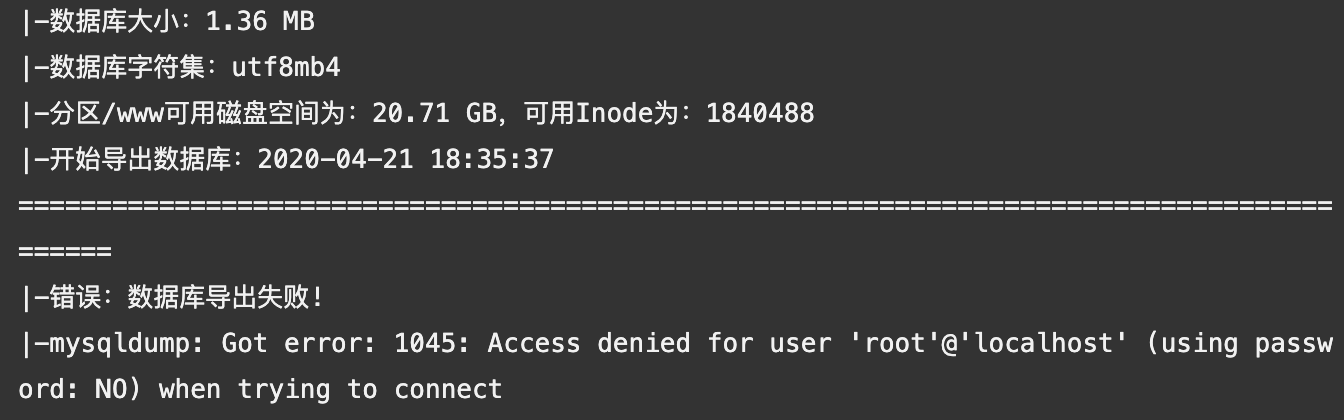Click the 开始导出数据库 label
Viewport: 1344px width, 420px height.
coord(141,159)
